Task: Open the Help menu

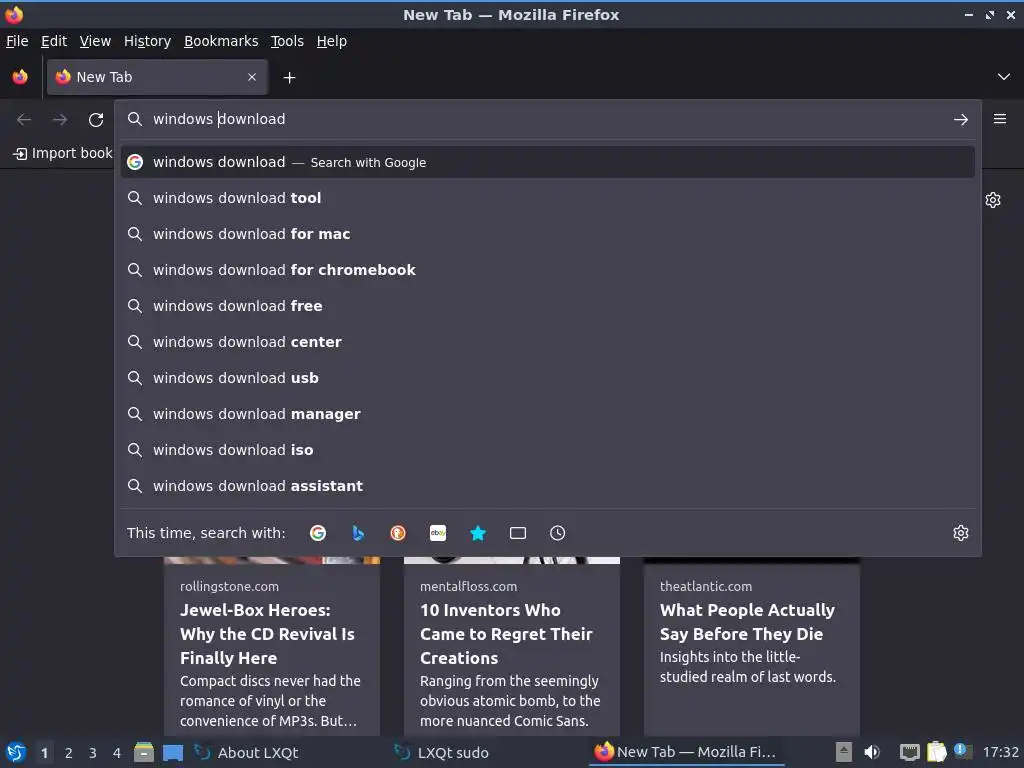Action: [x=332, y=41]
